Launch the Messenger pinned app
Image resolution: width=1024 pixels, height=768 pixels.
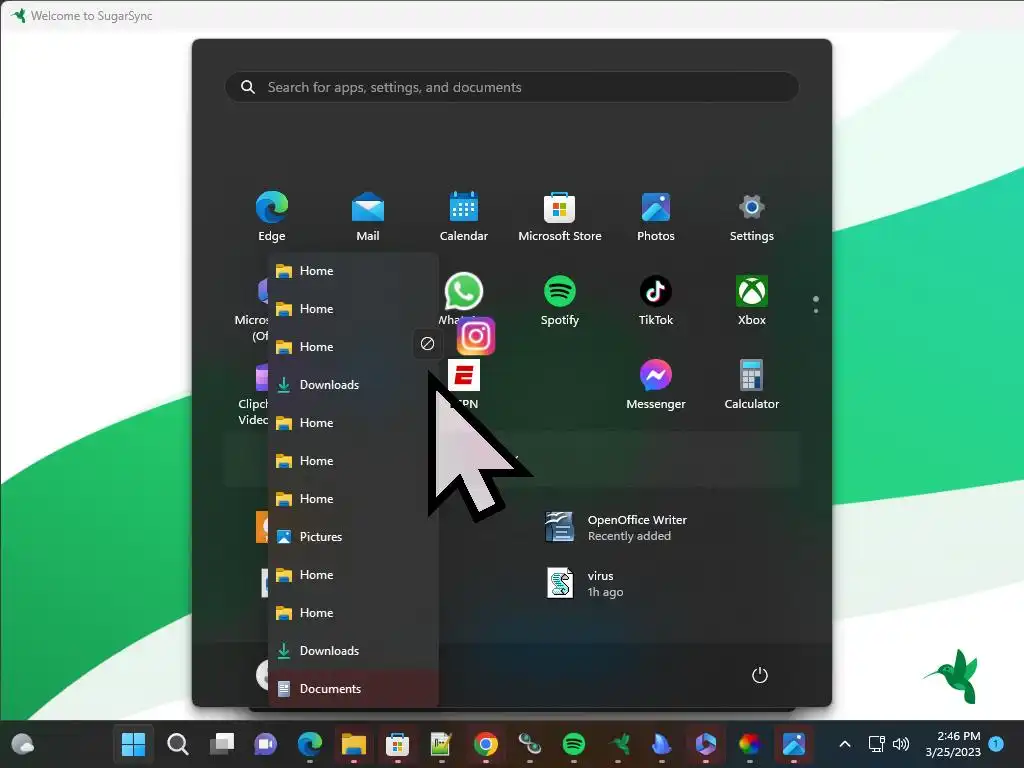[656, 384]
